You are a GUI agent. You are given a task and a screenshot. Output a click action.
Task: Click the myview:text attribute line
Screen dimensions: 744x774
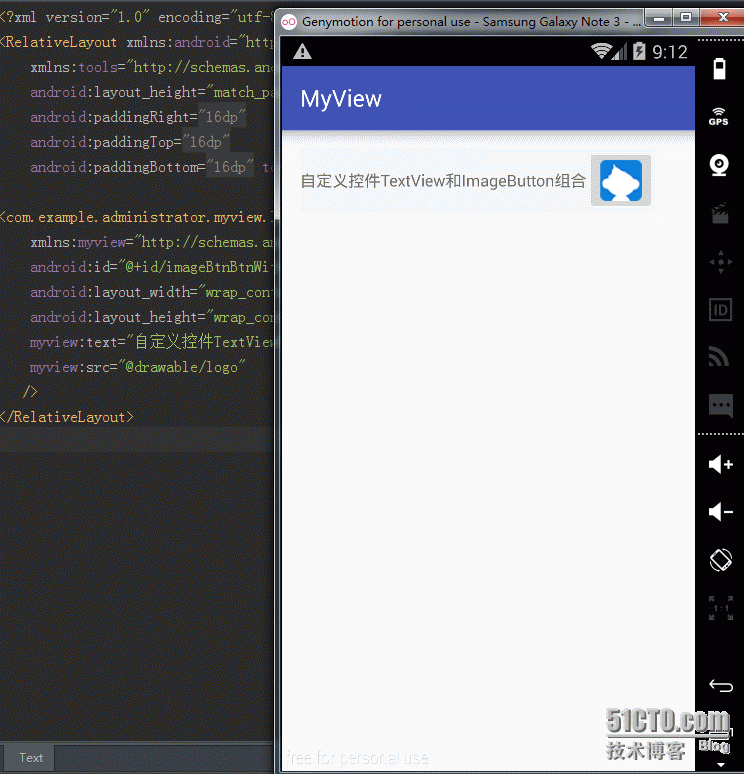(151, 342)
